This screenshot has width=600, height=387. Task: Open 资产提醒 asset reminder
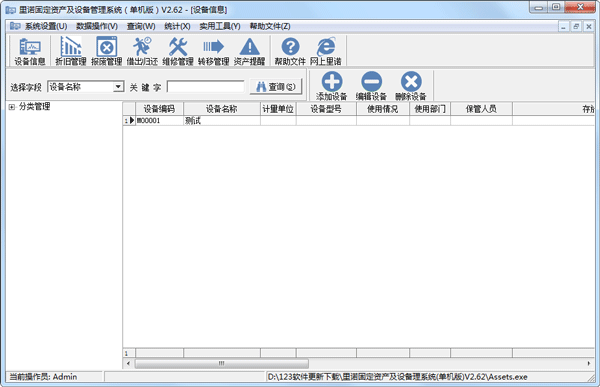249,51
